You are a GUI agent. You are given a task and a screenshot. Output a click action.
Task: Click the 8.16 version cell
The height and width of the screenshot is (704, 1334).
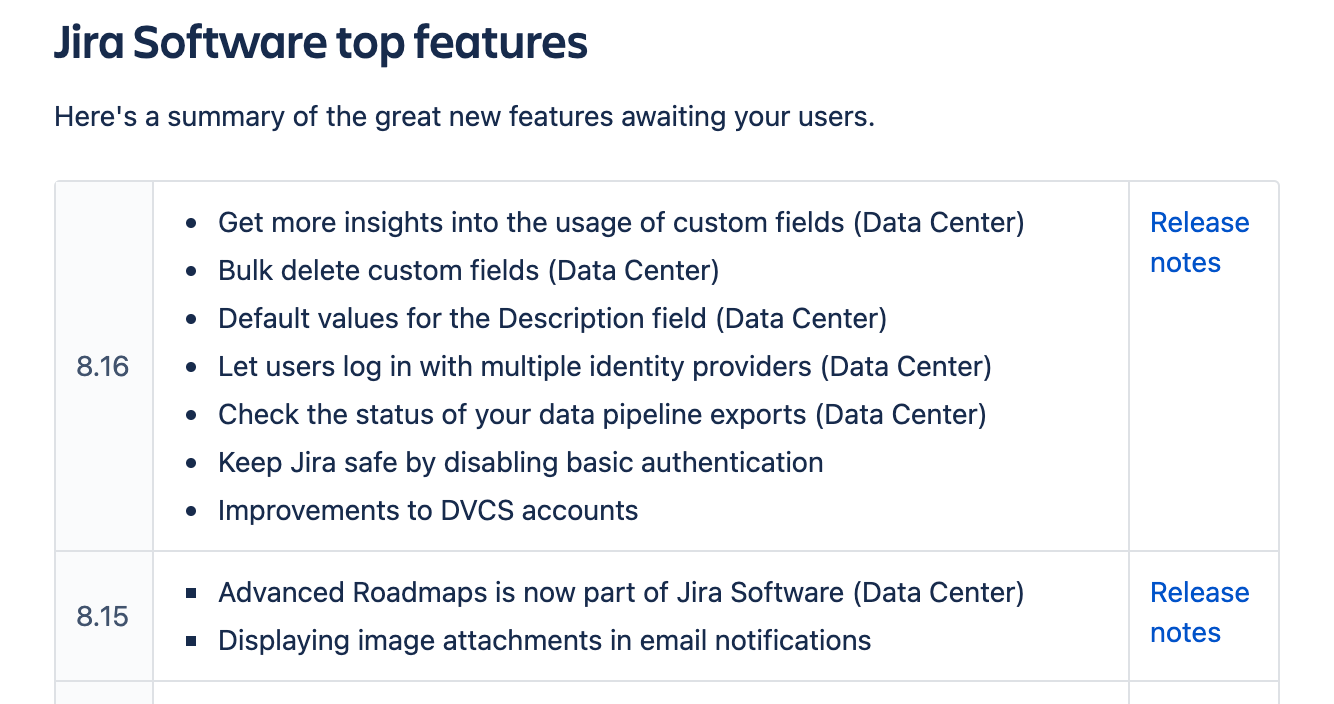[x=103, y=366]
